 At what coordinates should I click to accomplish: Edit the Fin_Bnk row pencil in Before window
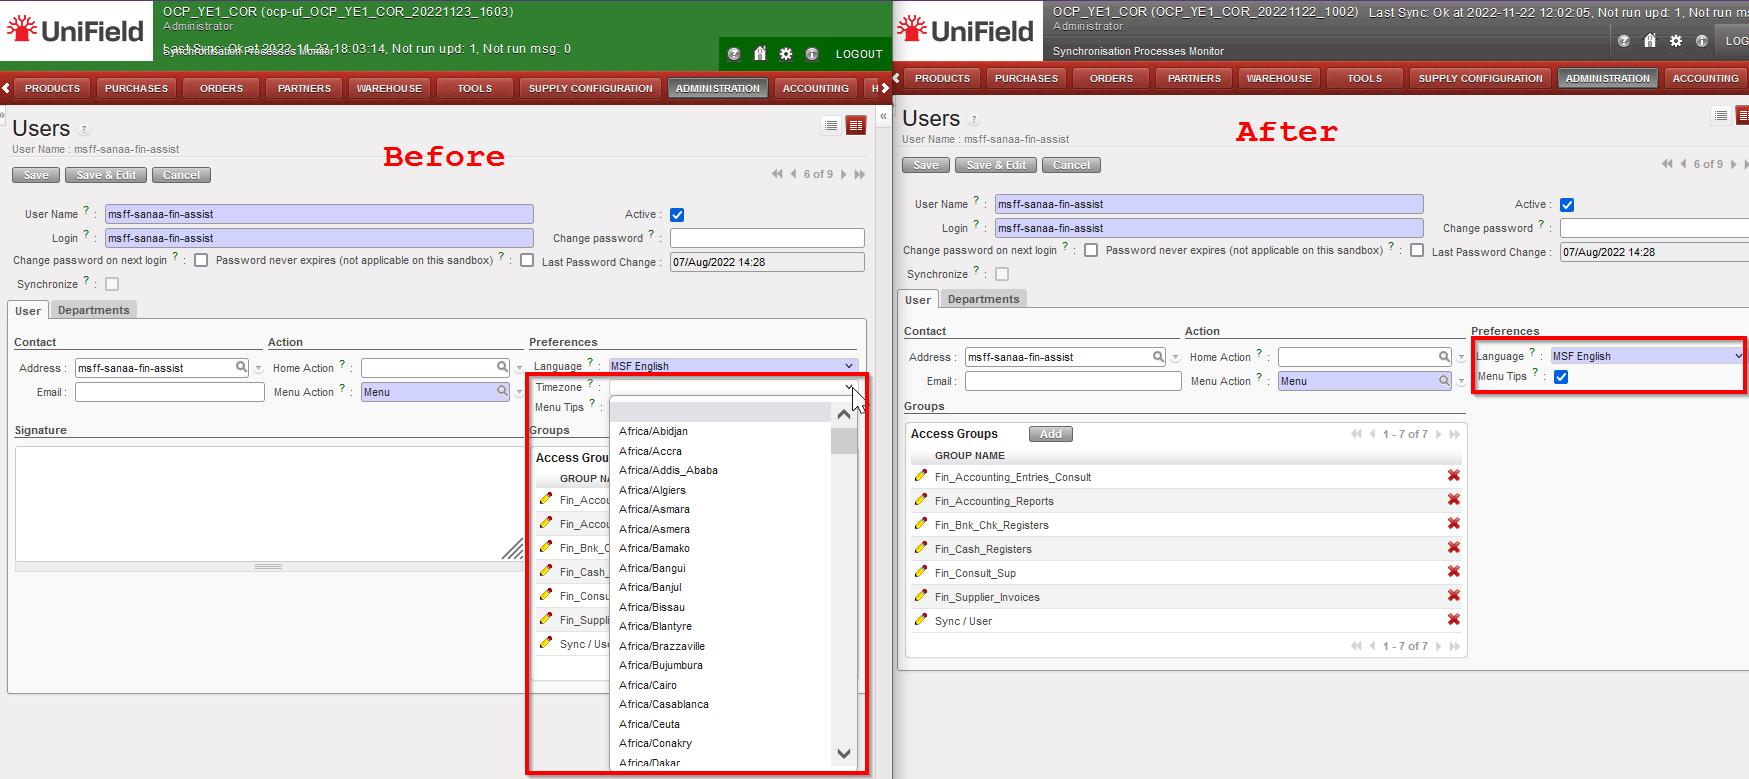tap(546, 546)
